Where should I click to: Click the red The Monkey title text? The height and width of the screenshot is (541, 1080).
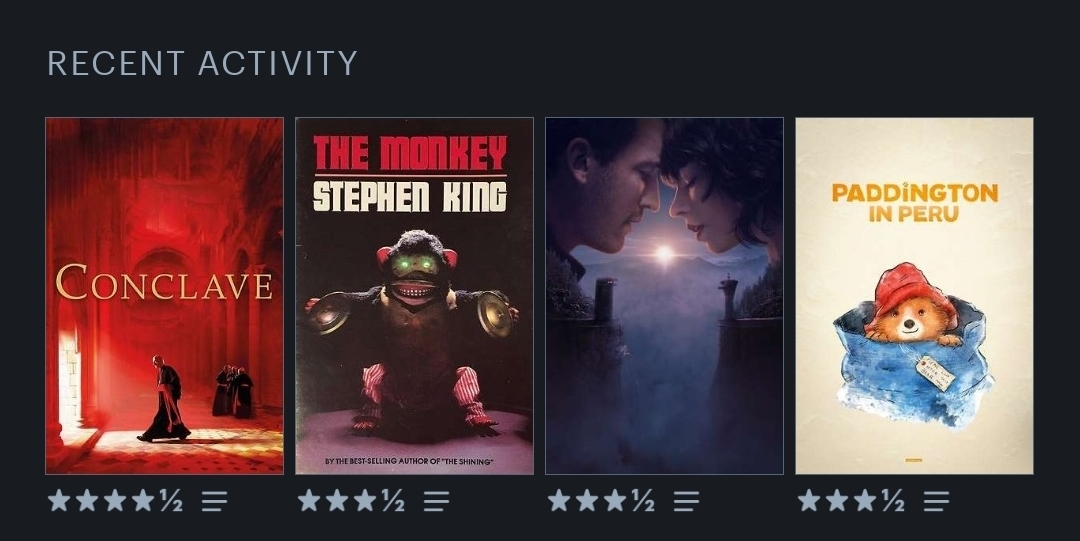(x=410, y=153)
